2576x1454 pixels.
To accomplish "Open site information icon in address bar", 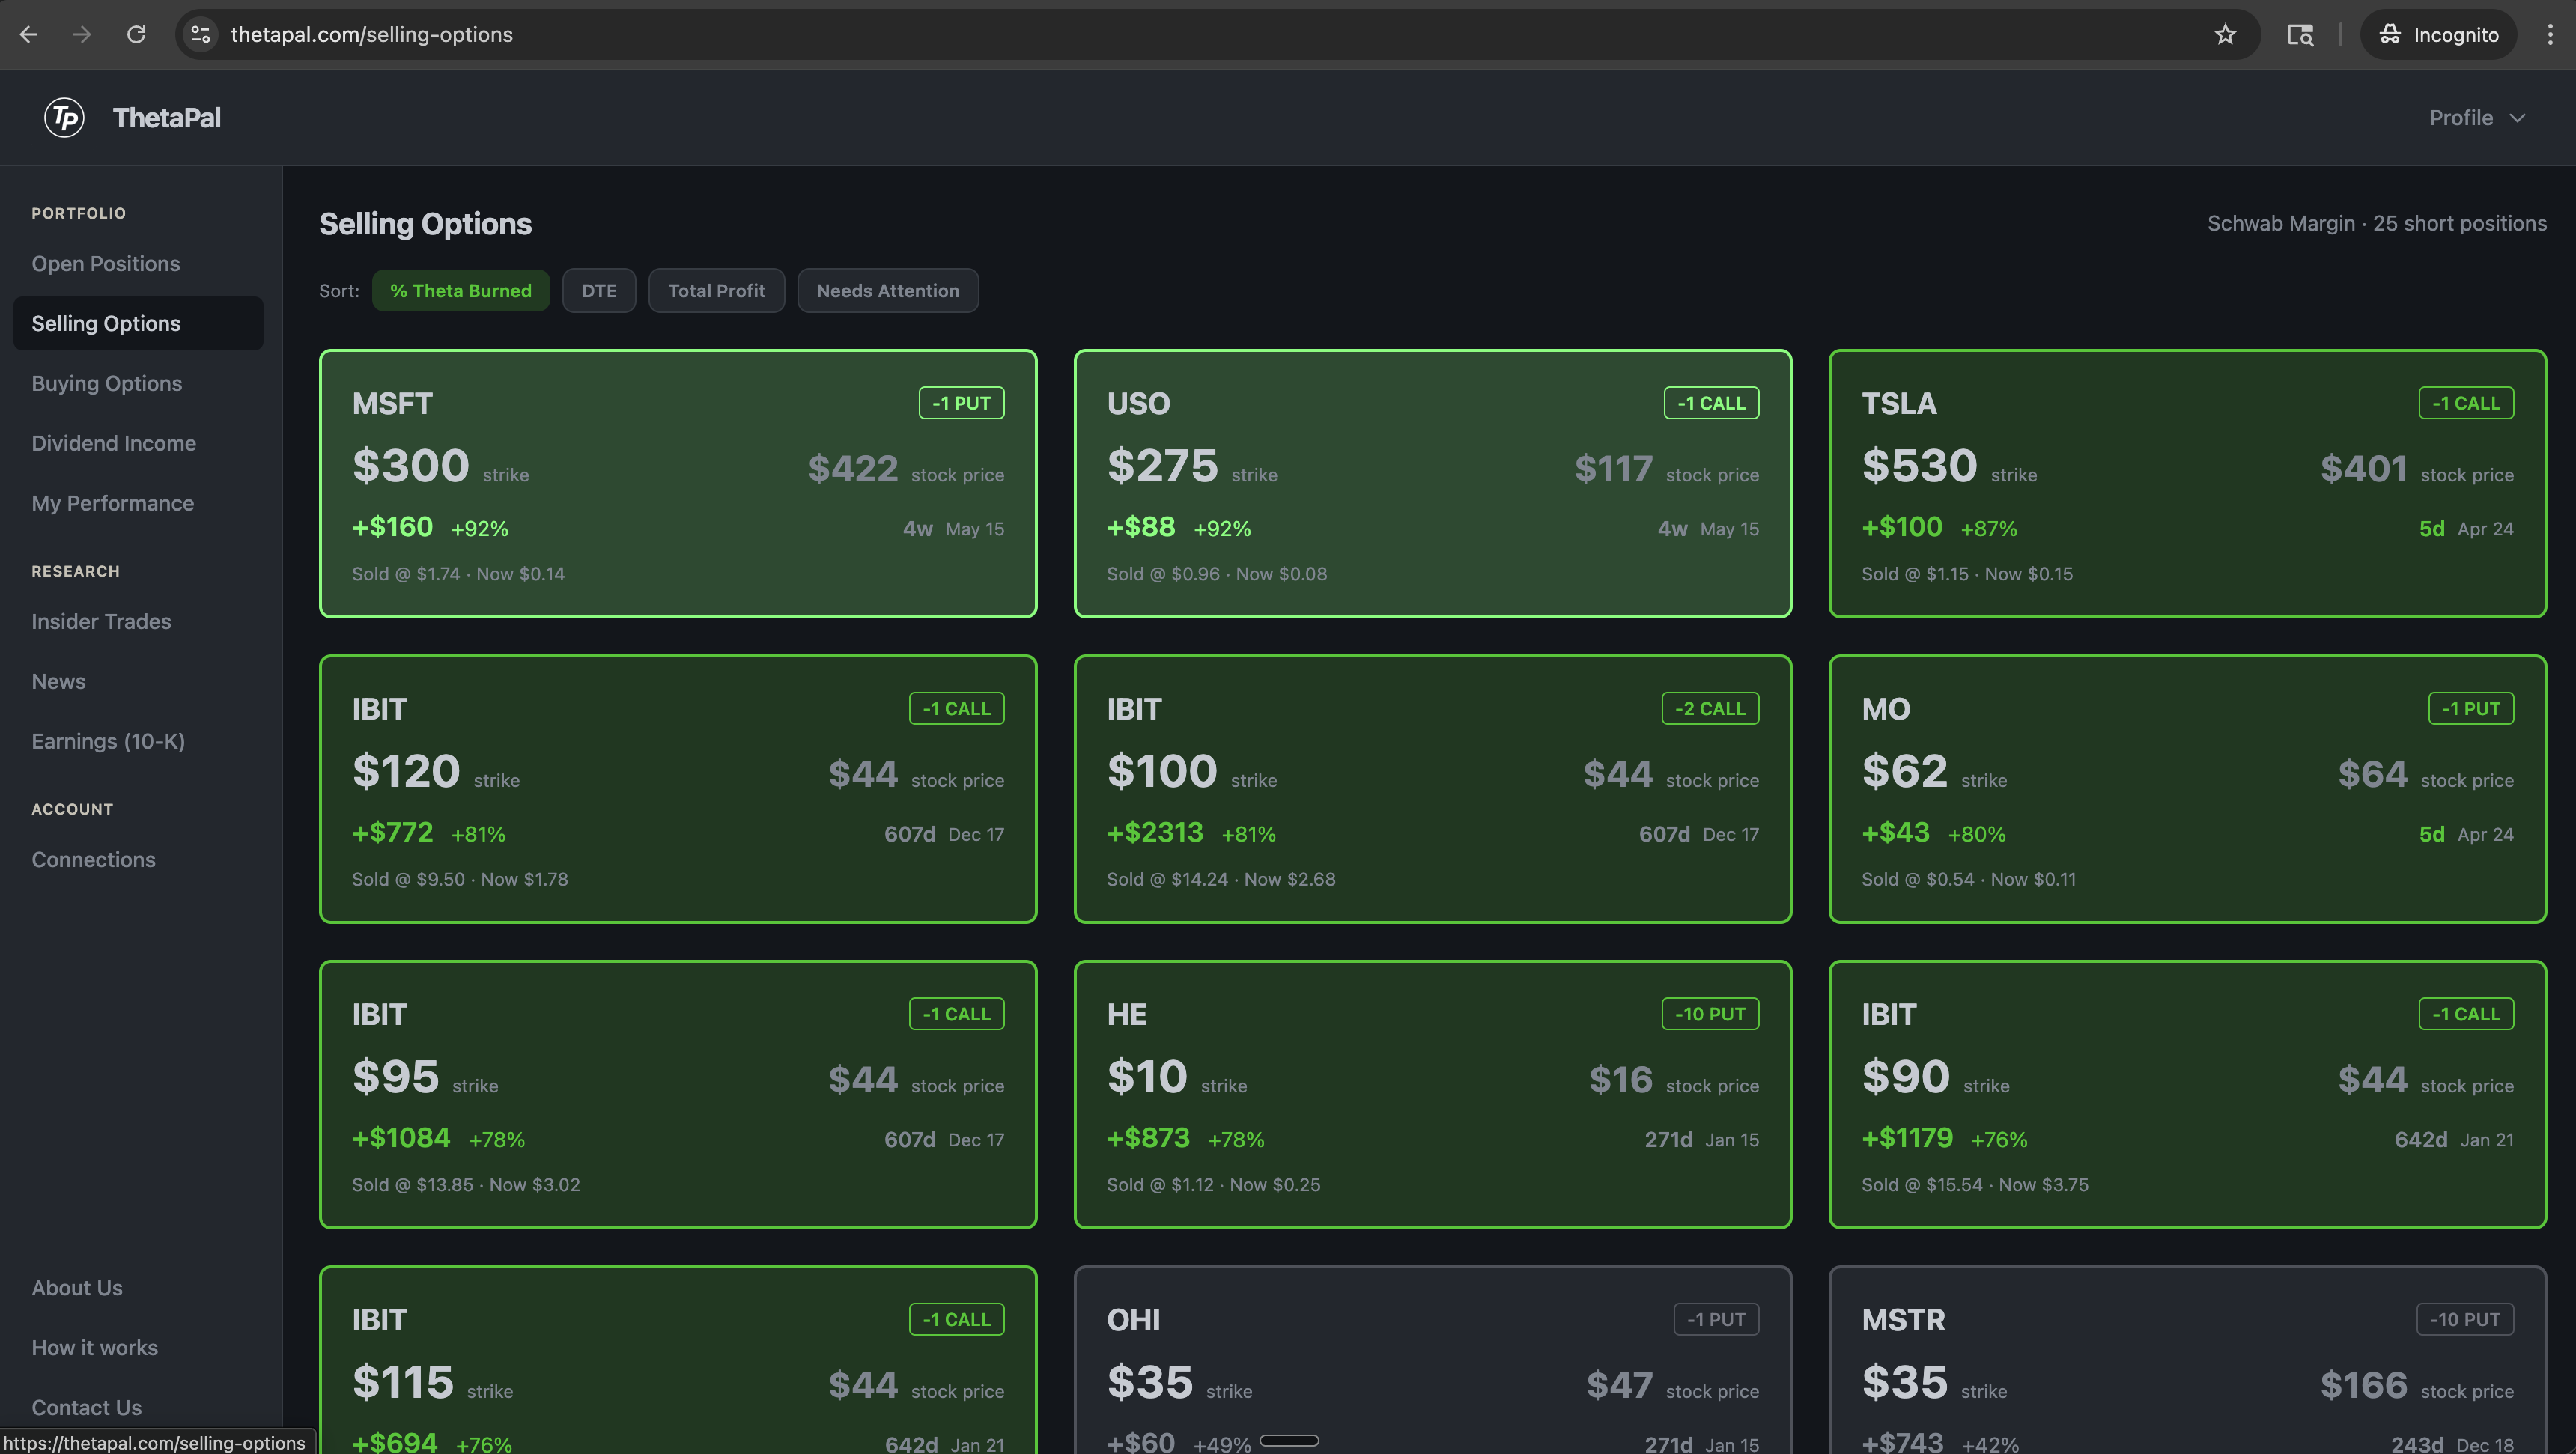I will pos(201,35).
